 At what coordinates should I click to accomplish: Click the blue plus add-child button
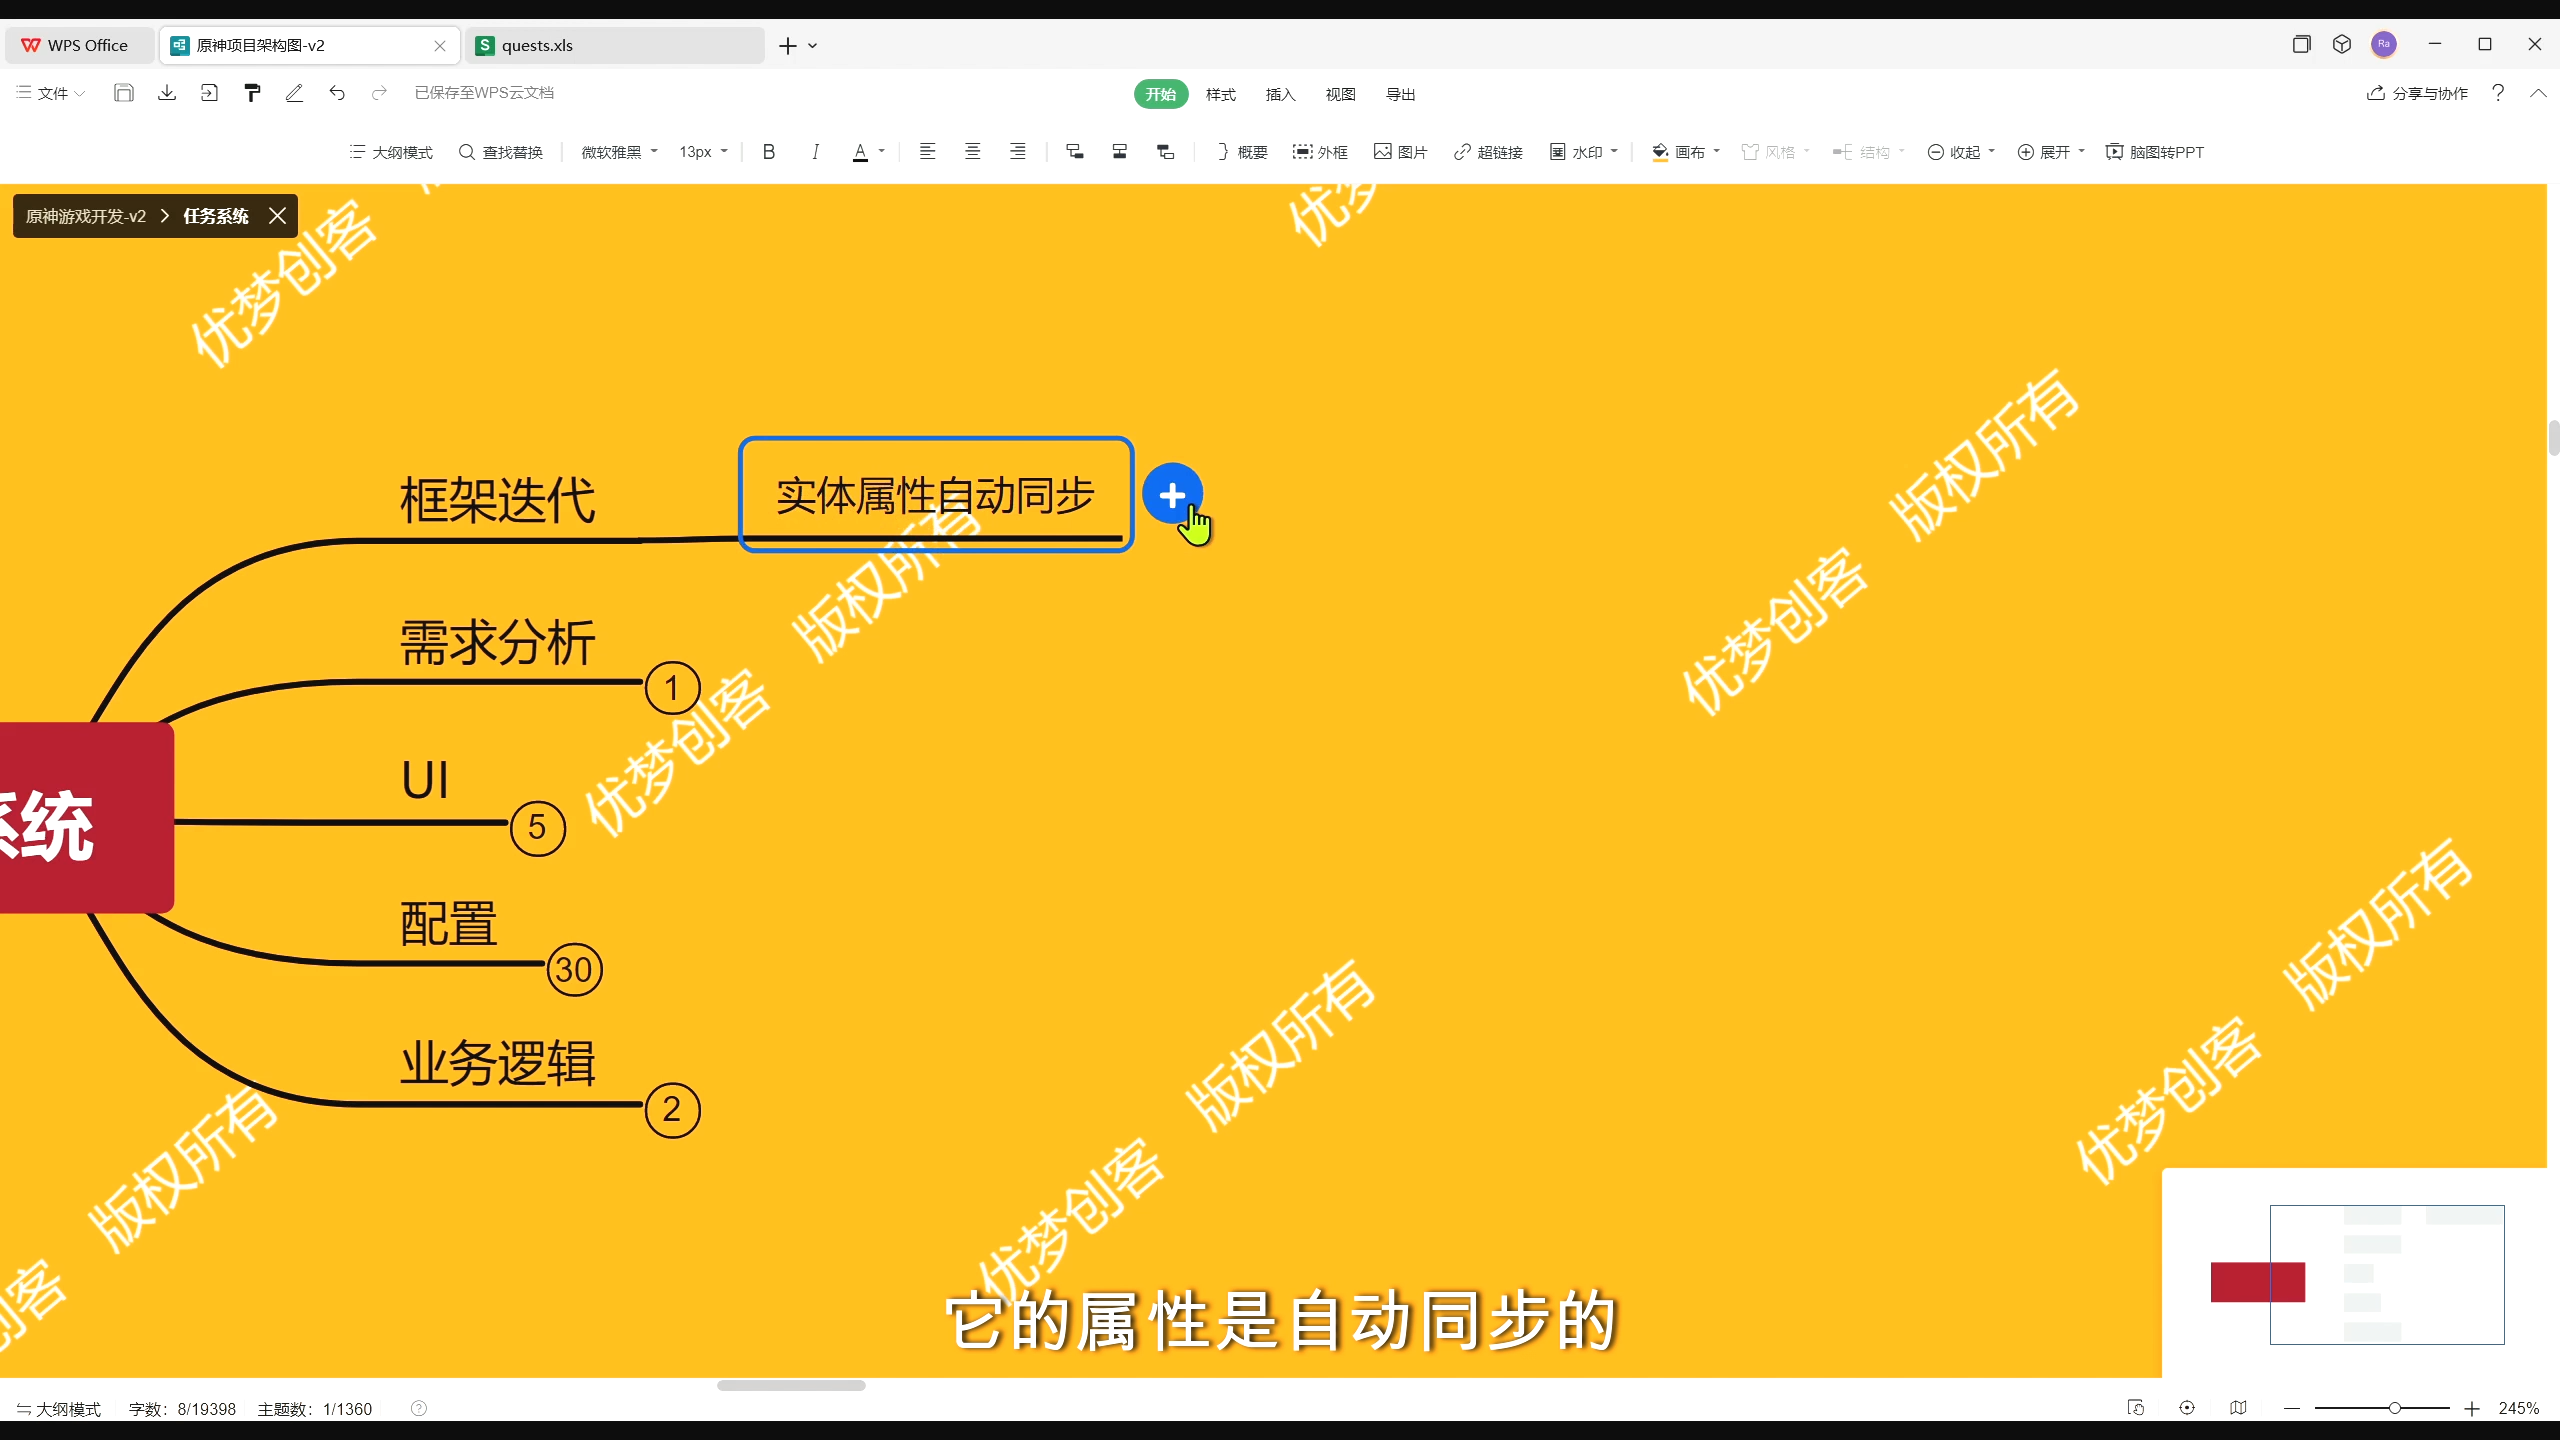coord(1172,494)
